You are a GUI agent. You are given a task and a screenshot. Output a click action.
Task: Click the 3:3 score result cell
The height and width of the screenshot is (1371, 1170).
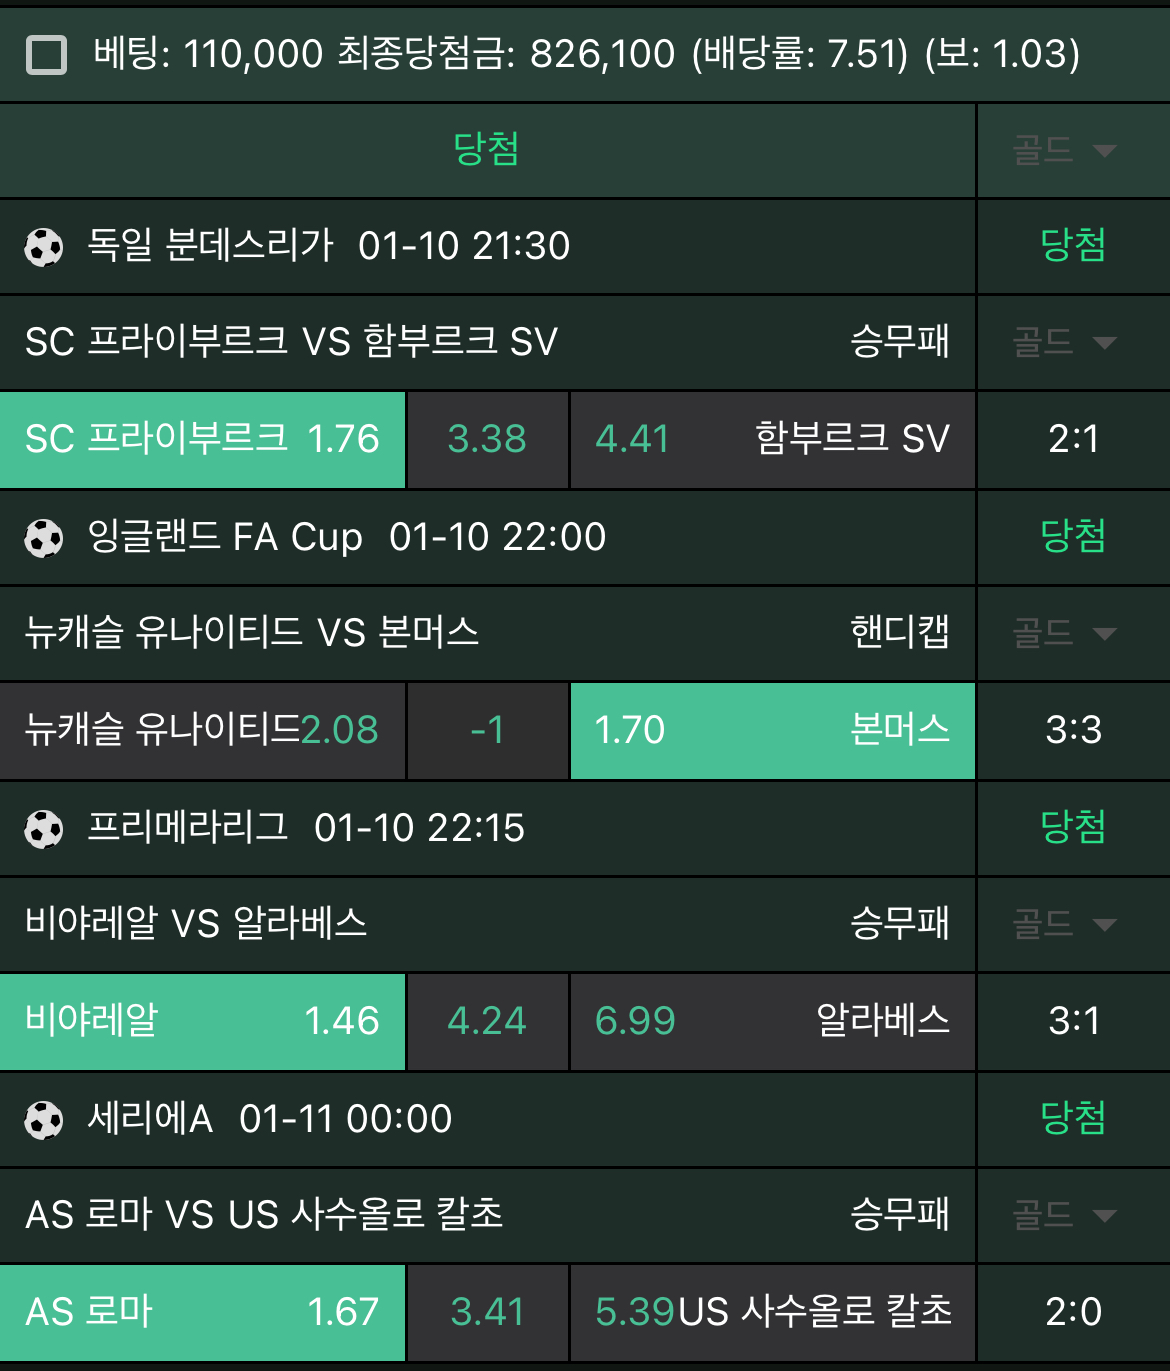coord(1073,731)
